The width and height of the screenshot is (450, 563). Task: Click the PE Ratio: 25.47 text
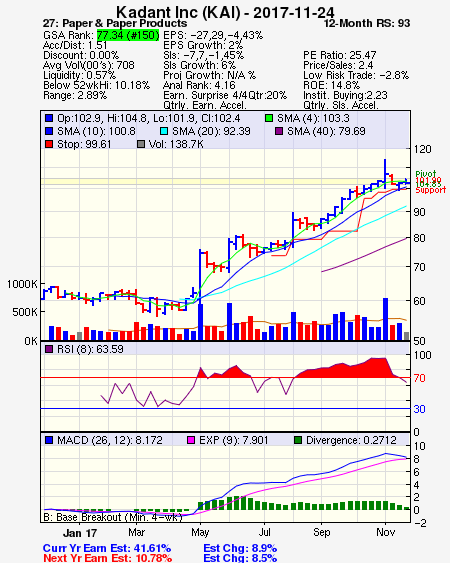340,55
